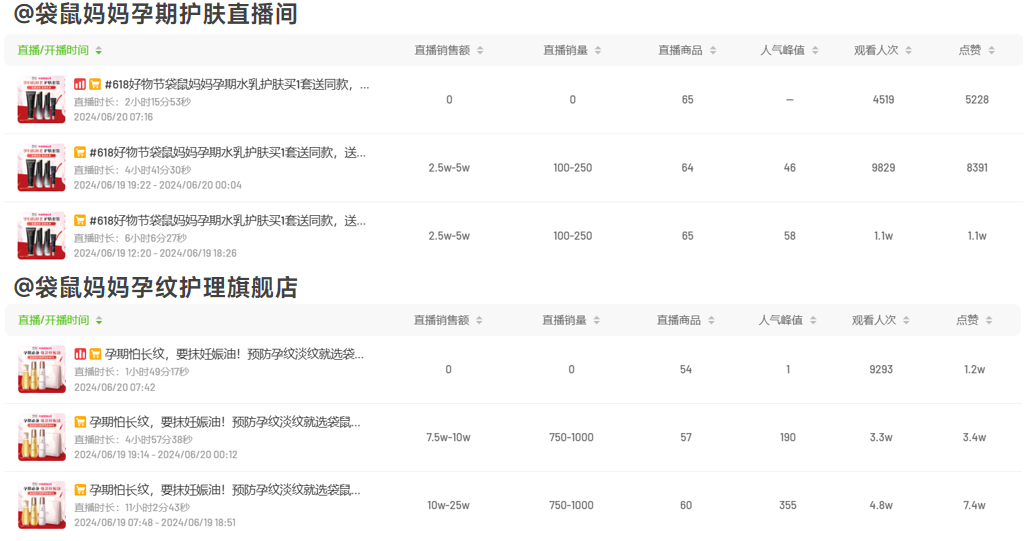
Task: Open #618好物节 stream title lasting 4小时41分30秒
Action: [227, 152]
